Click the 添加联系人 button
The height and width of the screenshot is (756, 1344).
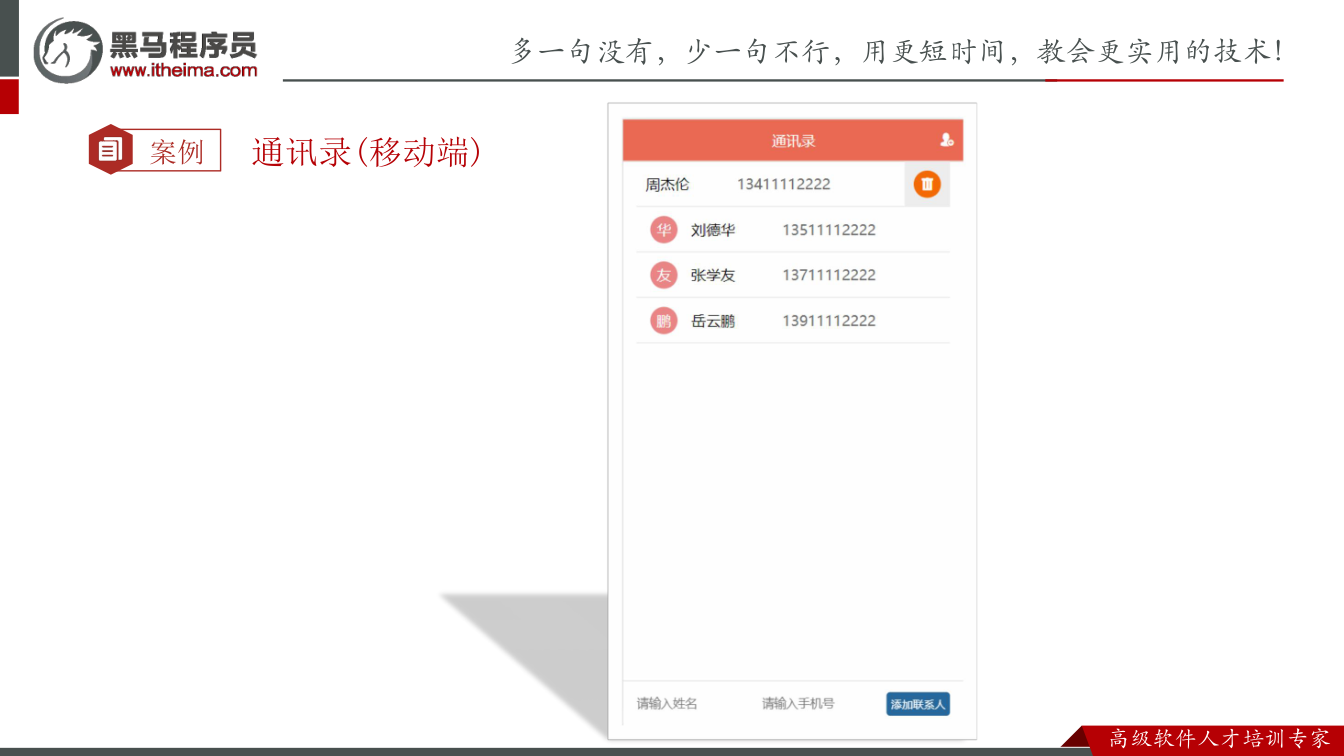(918, 704)
